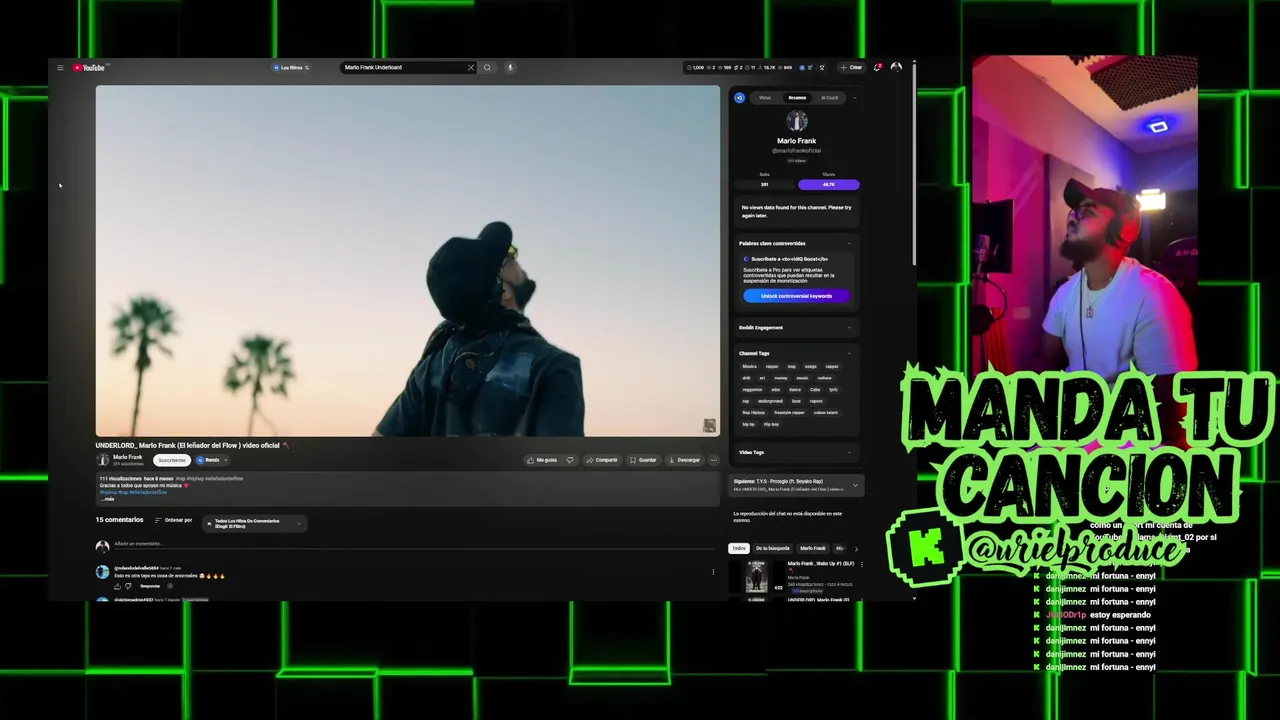This screenshot has height=720, width=1280.
Task: Collapse the vidIQ panel with the top chevron
Action: click(855, 98)
